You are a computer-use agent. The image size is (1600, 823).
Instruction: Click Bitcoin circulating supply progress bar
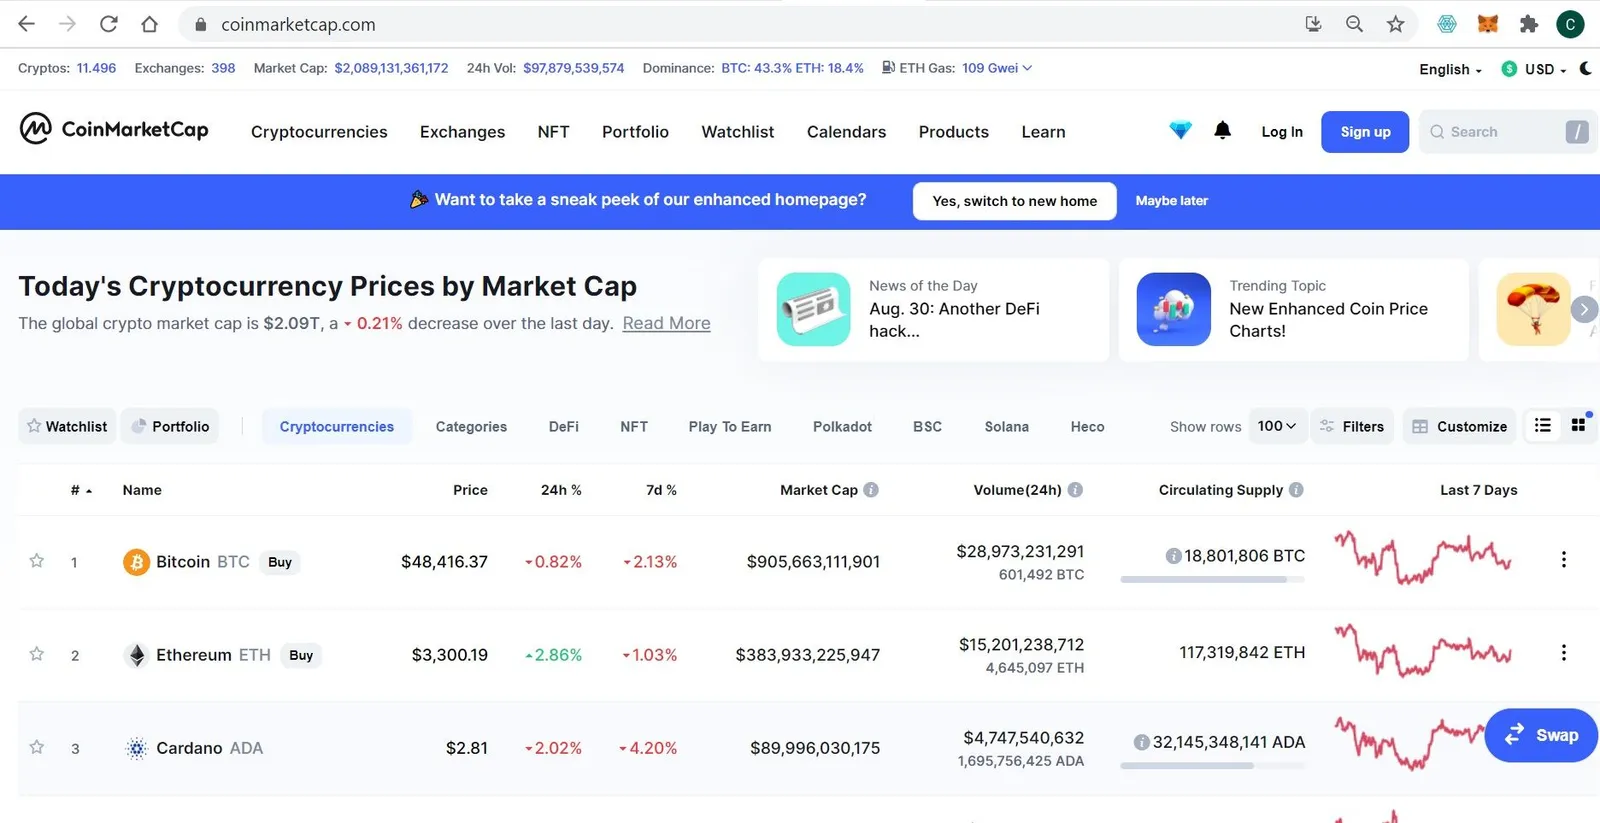[1212, 579]
